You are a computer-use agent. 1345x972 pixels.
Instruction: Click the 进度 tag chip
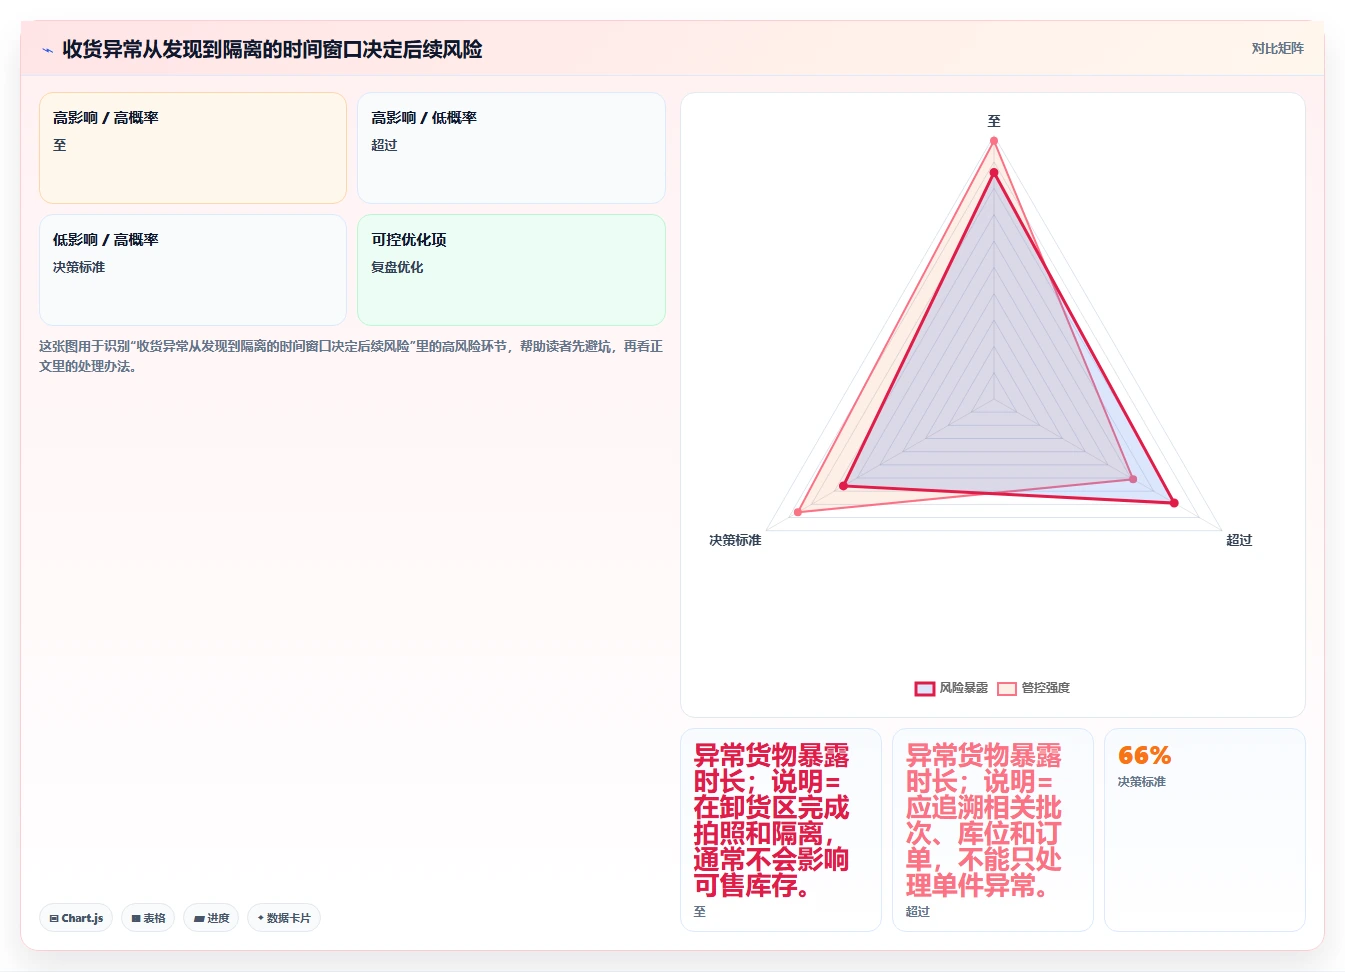211,918
